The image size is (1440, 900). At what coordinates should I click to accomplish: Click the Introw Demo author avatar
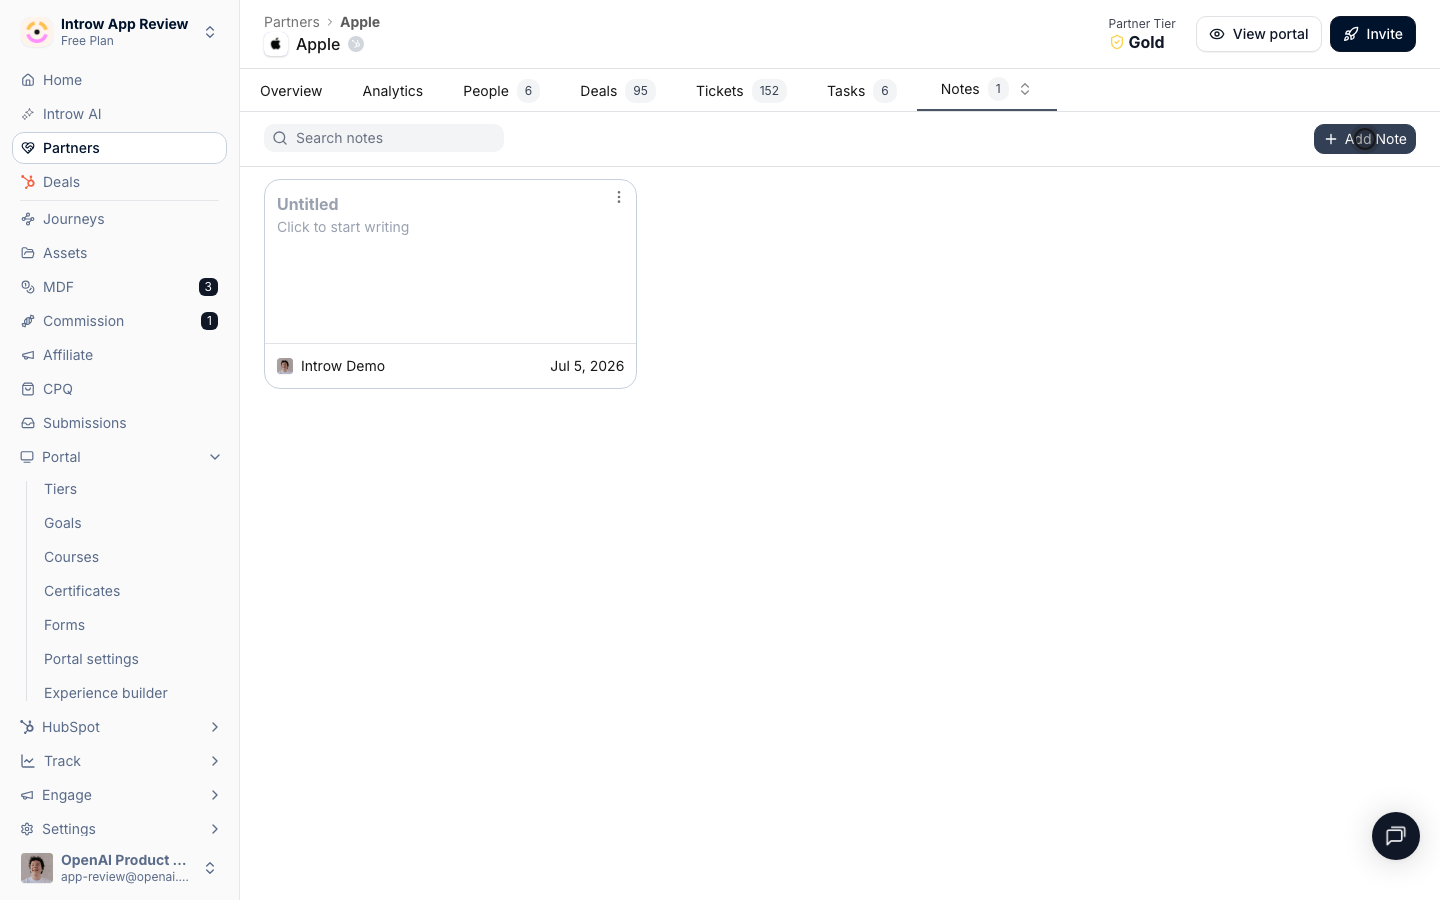(x=285, y=366)
